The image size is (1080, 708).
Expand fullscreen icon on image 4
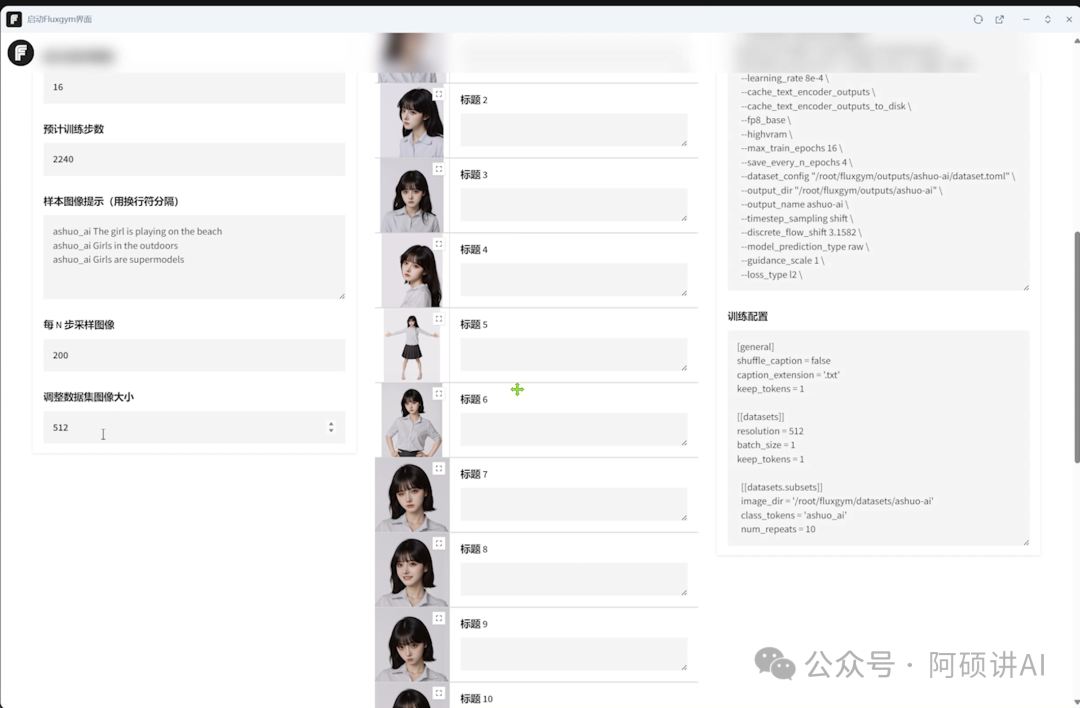pyautogui.click(x=439, y=244)
